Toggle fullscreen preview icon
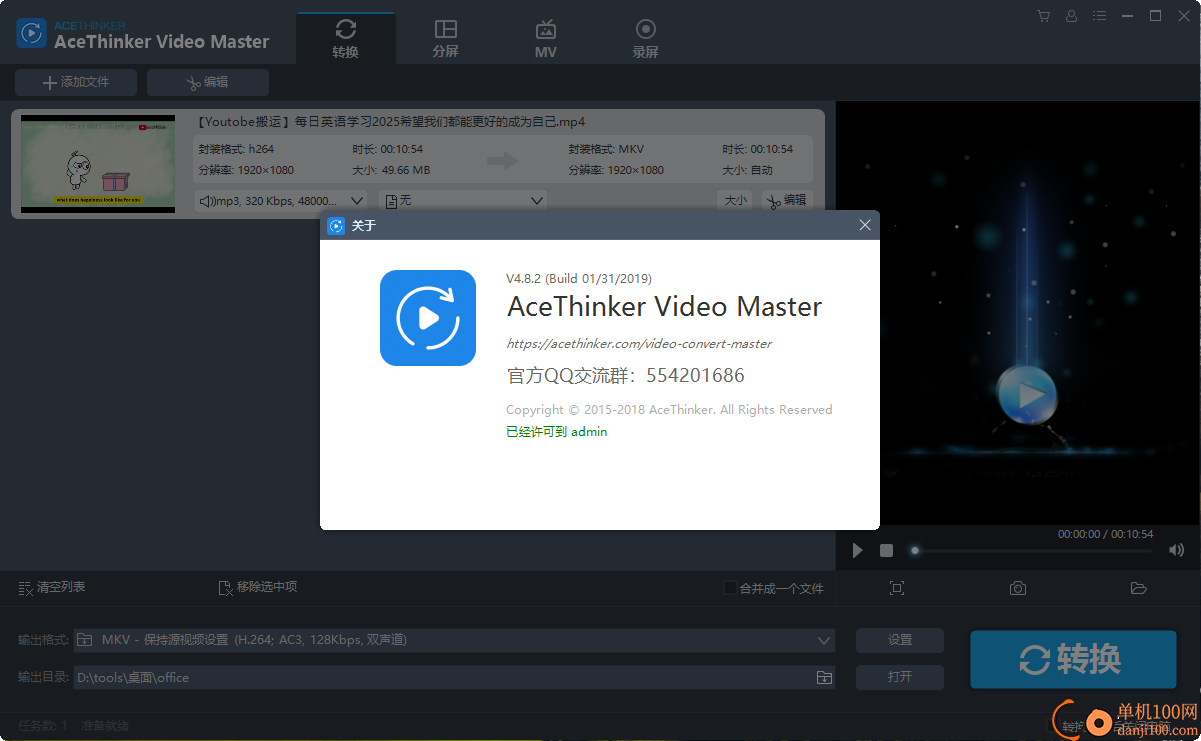The image size is (1201, 741). point(897,588)
